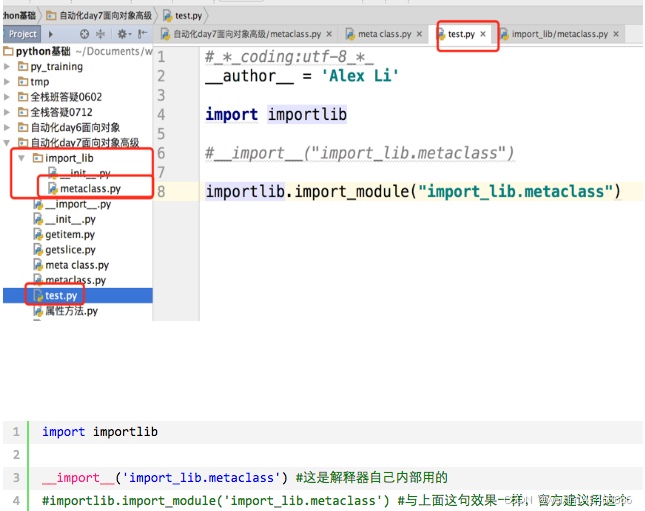Click gutter line number 8 in editor

coord(161,192)
